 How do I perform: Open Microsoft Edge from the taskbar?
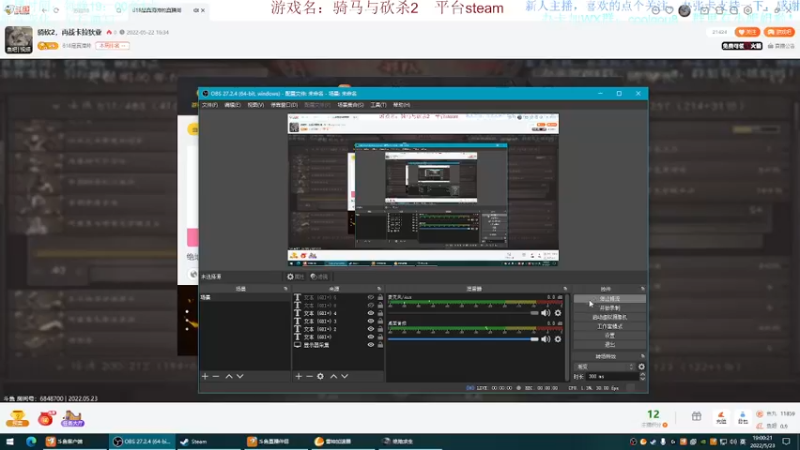click(31, 441)
